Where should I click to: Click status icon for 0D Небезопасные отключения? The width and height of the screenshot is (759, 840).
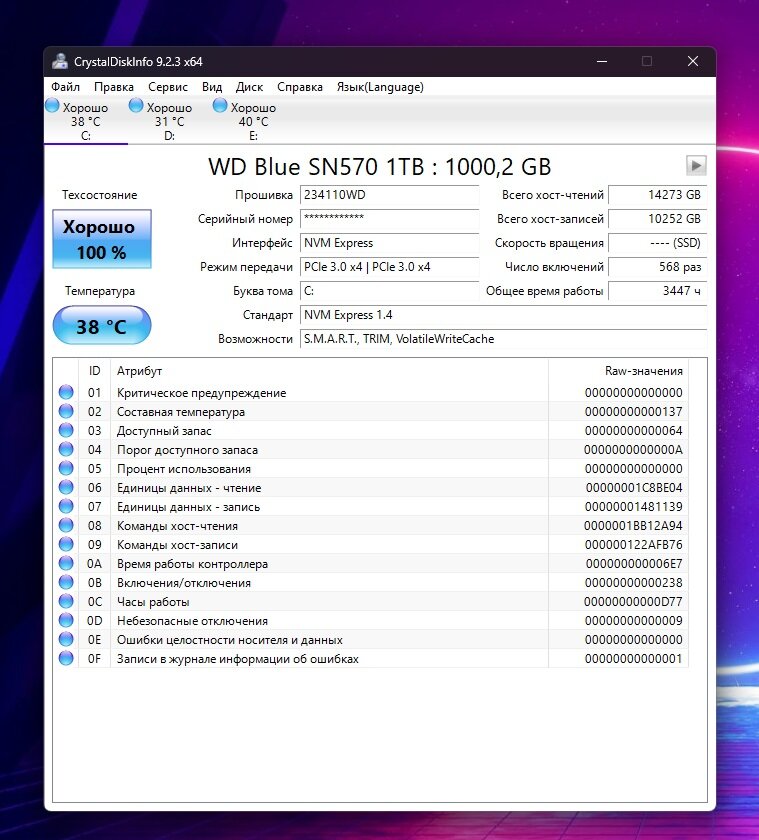pos(66,620)
